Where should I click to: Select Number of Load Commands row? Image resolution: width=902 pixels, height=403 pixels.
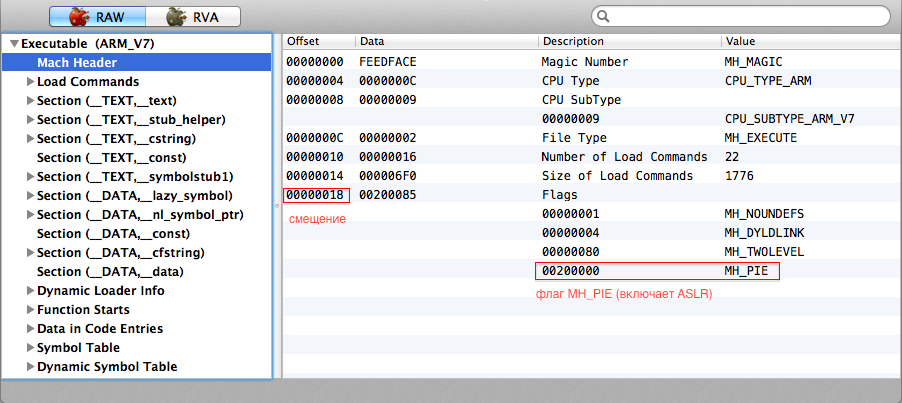point(592,157)
